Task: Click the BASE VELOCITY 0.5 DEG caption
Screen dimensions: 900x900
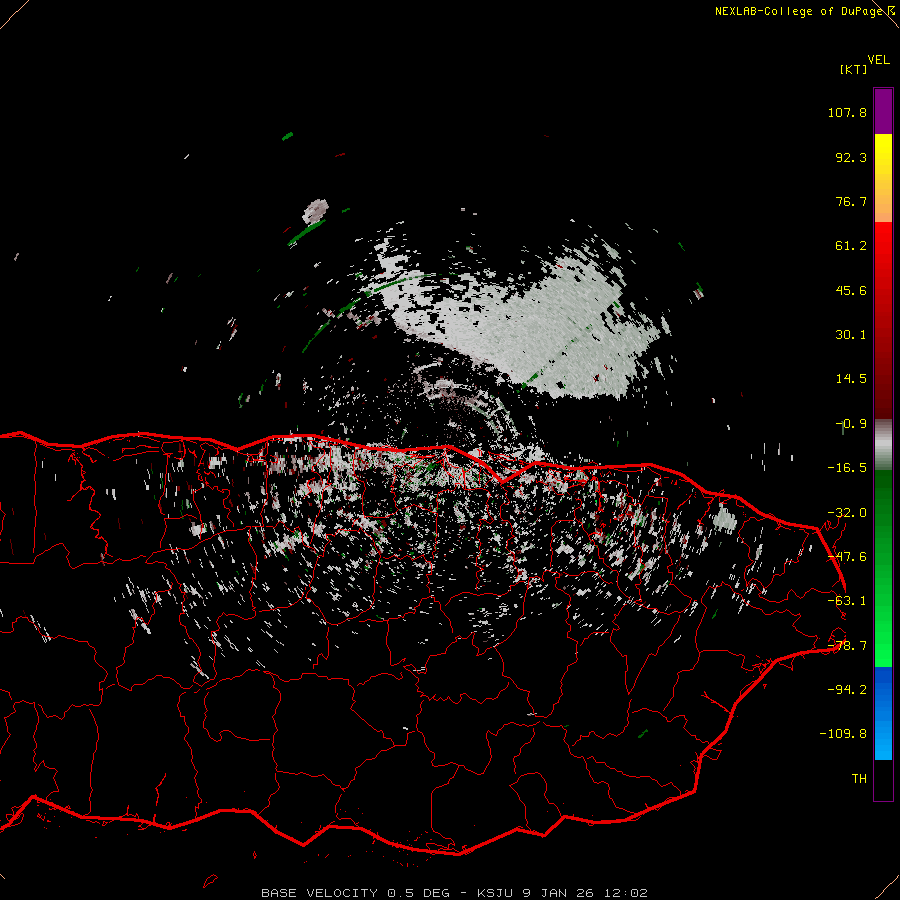Action: (359, 893)
